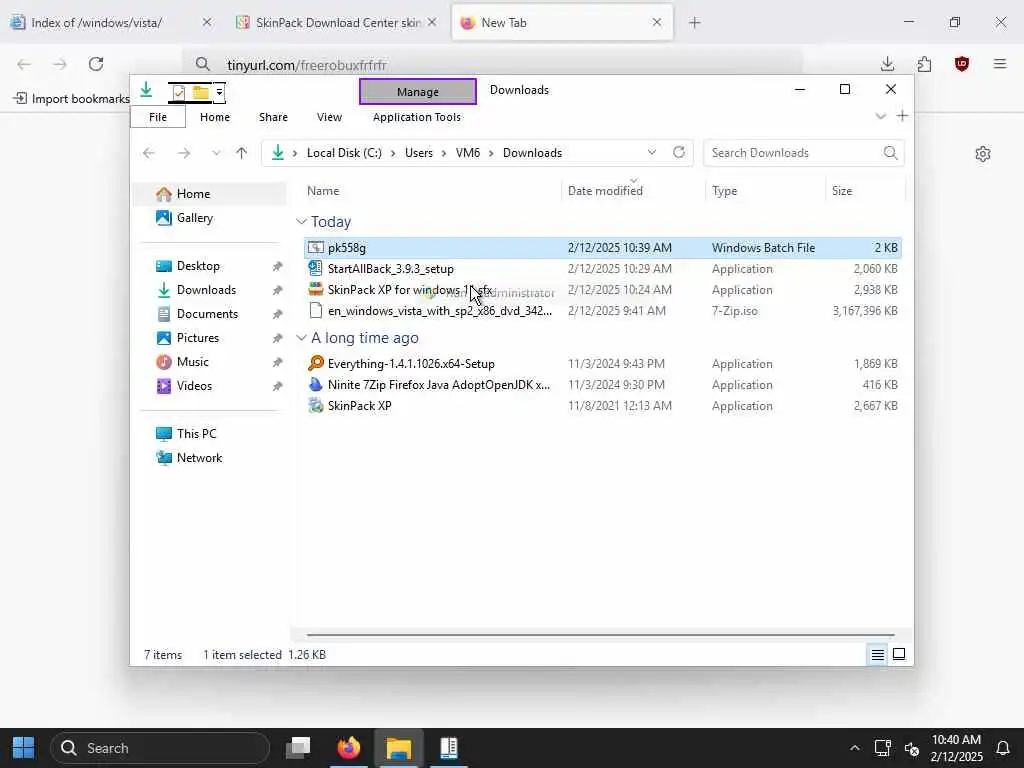Open the Customize Quick Access Toolbar dropdown

(x=219, y=93)
